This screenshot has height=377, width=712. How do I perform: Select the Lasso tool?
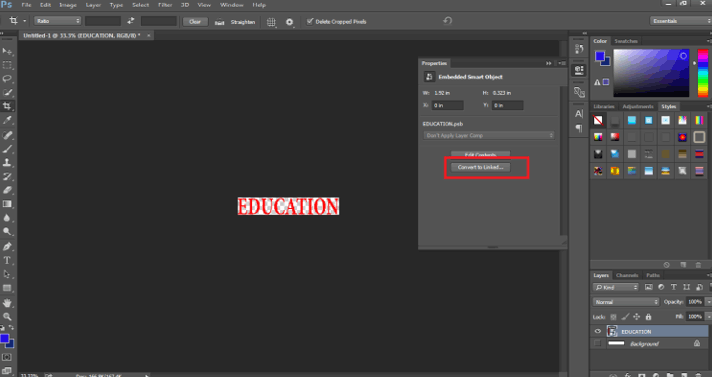point(7,79)
